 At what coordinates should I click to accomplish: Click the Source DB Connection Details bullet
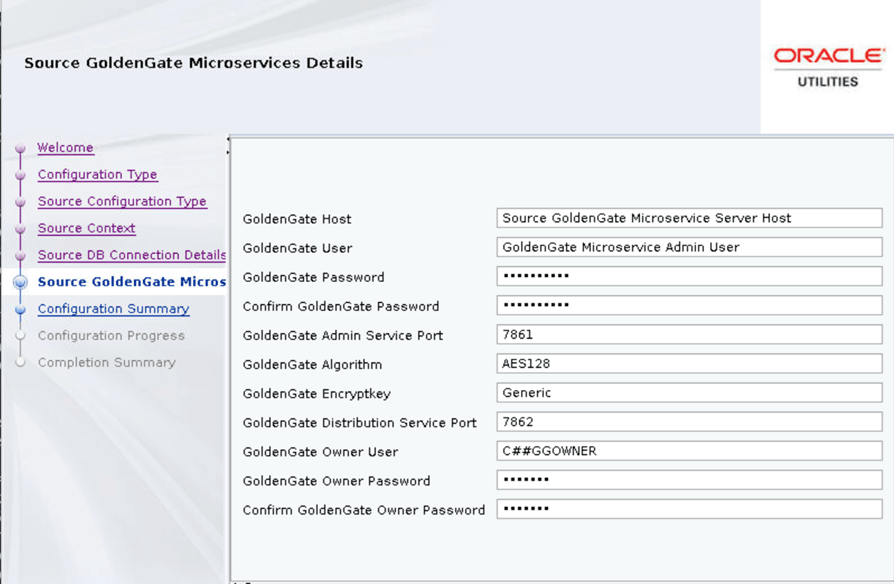tap(21, 256)
